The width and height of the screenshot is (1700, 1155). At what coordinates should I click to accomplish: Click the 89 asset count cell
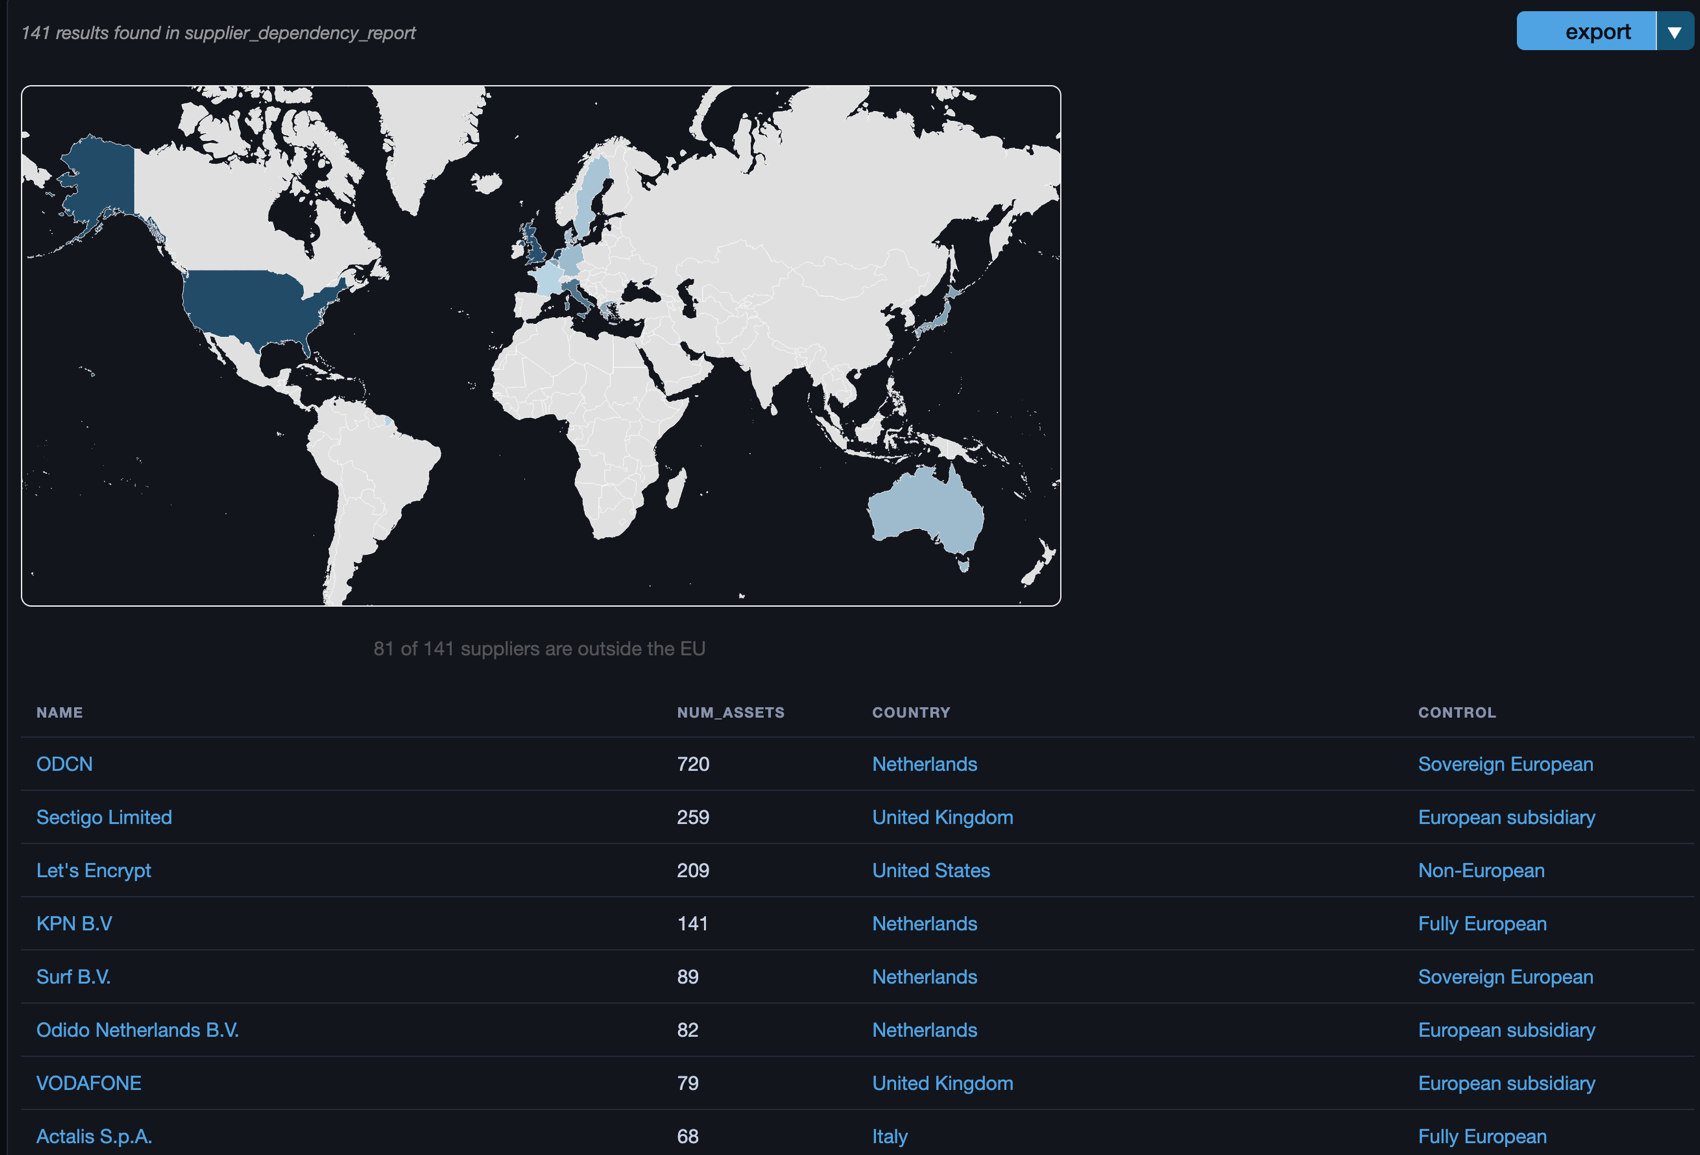point(688,976)
